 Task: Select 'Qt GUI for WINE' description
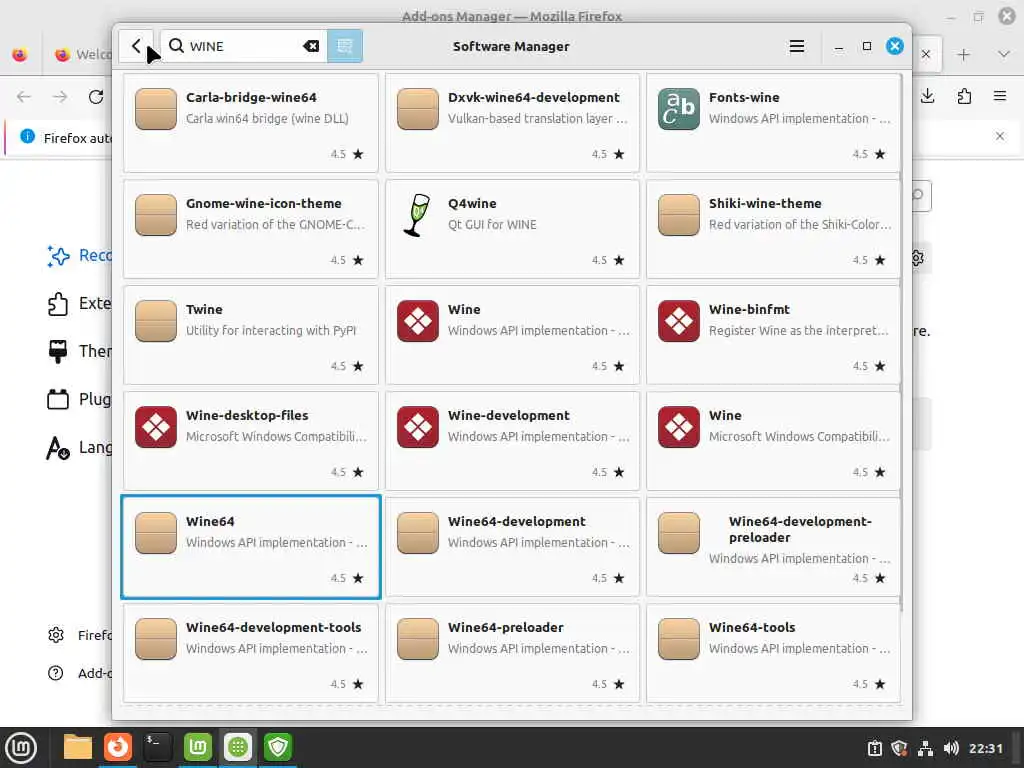tap(492, 225)
